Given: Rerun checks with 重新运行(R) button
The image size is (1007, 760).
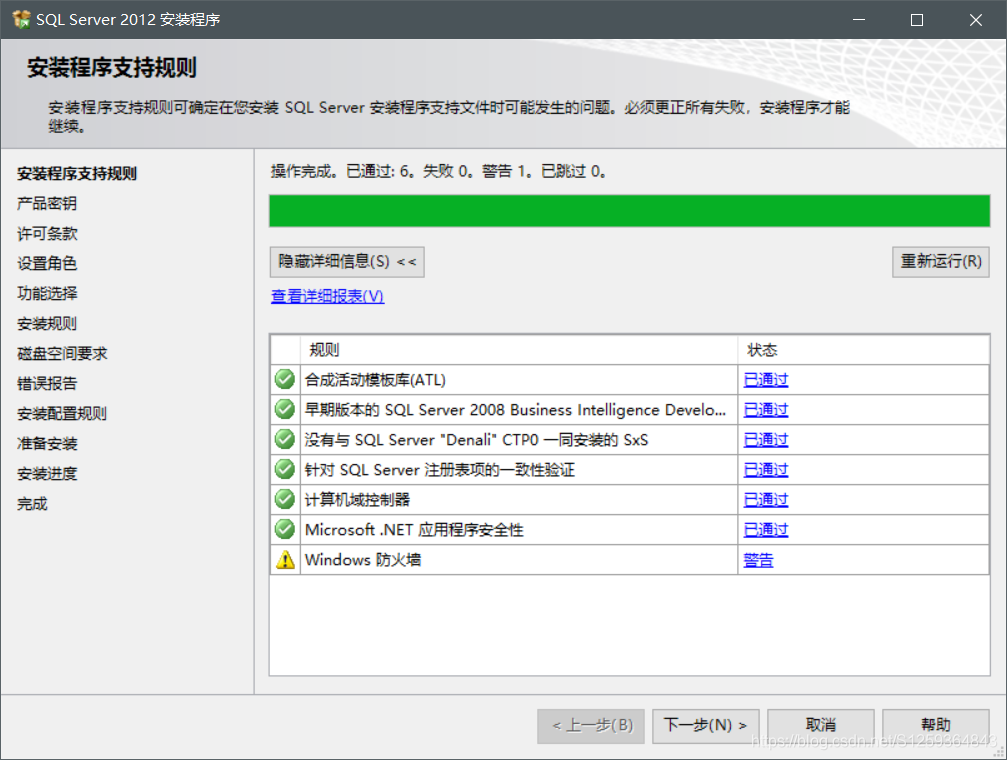Looking at the screenshot, I should tap(940, 261).
